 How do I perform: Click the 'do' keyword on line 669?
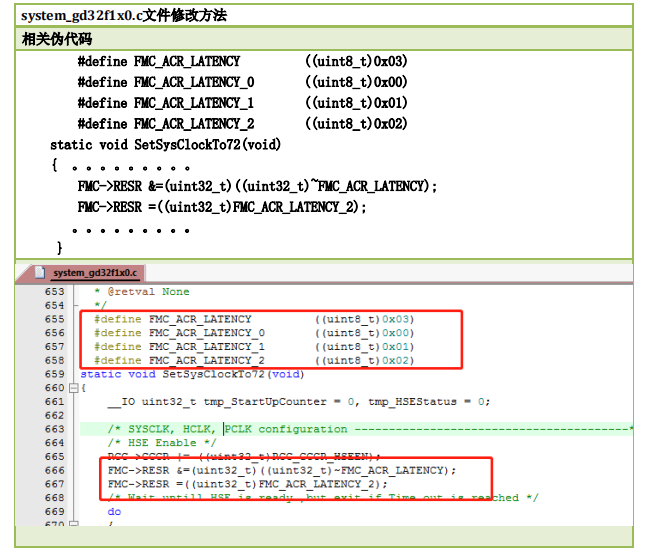114,511
